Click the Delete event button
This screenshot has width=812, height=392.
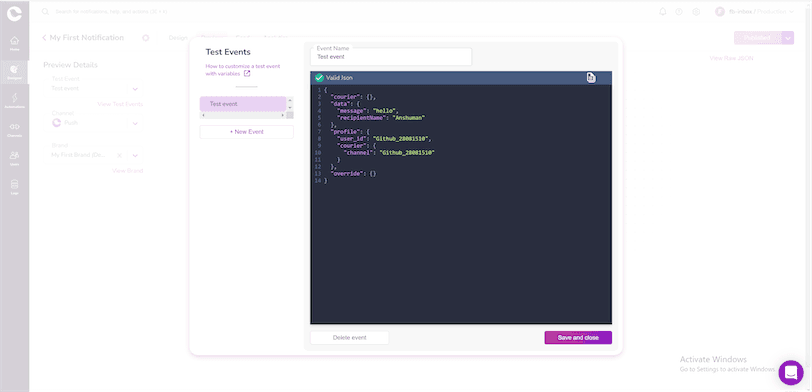(350, 338)
